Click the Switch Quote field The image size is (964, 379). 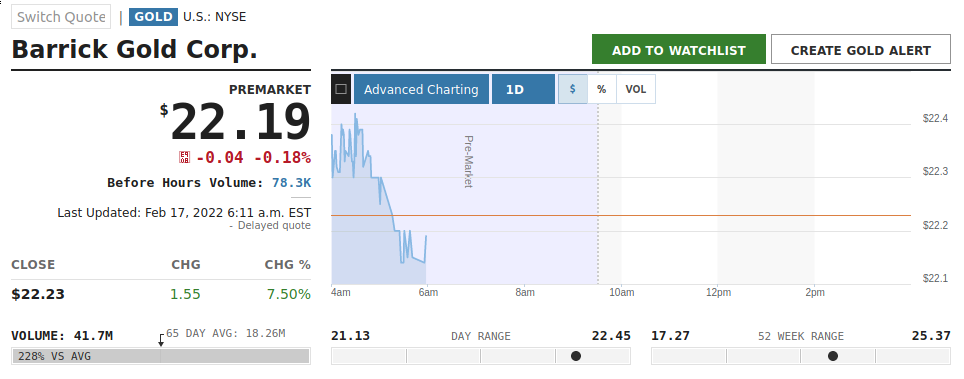tap(61, 17)
